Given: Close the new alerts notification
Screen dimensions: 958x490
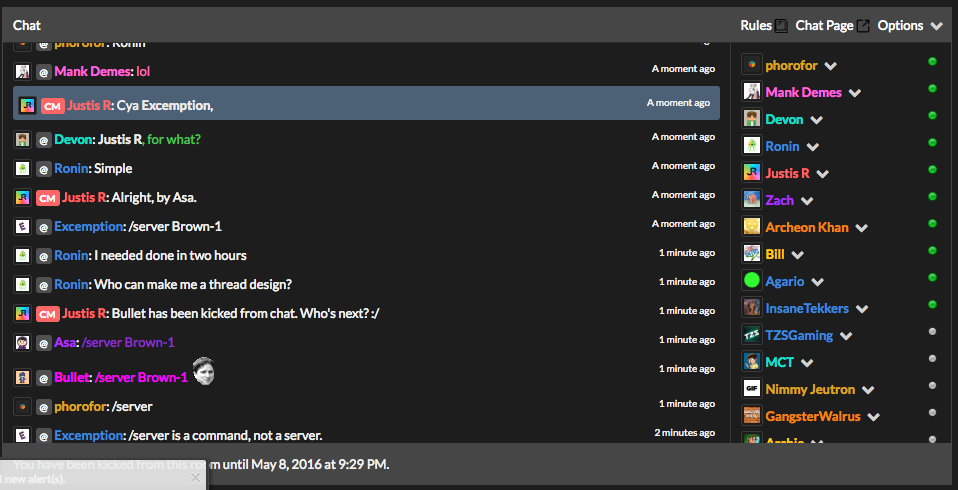Looking at the screenshot, I should 195,478.
